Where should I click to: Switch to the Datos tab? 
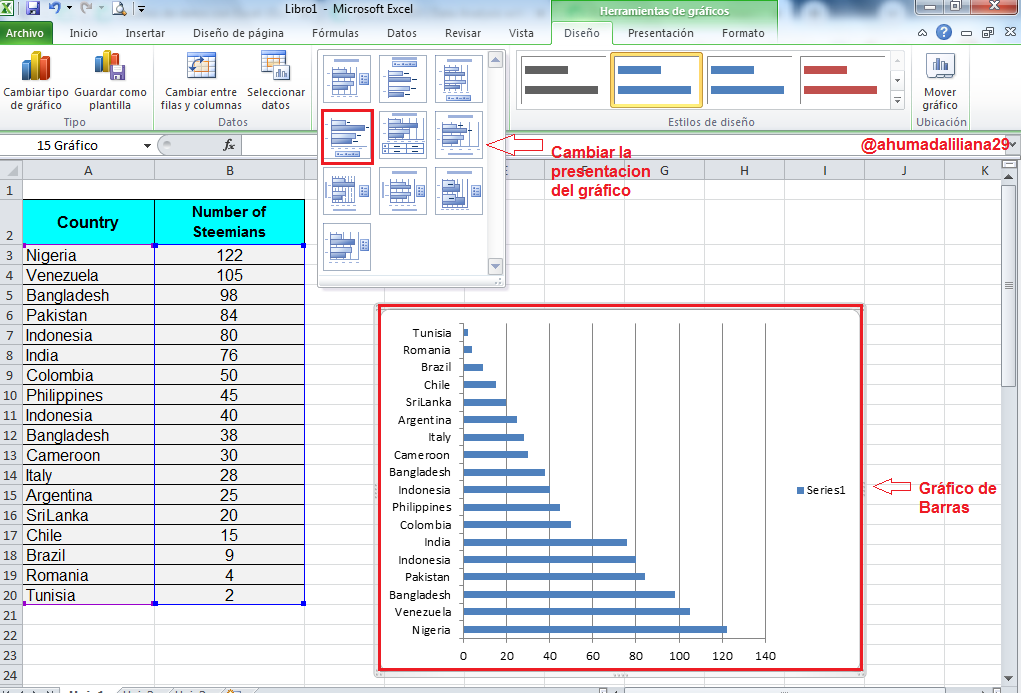(402, 33)
